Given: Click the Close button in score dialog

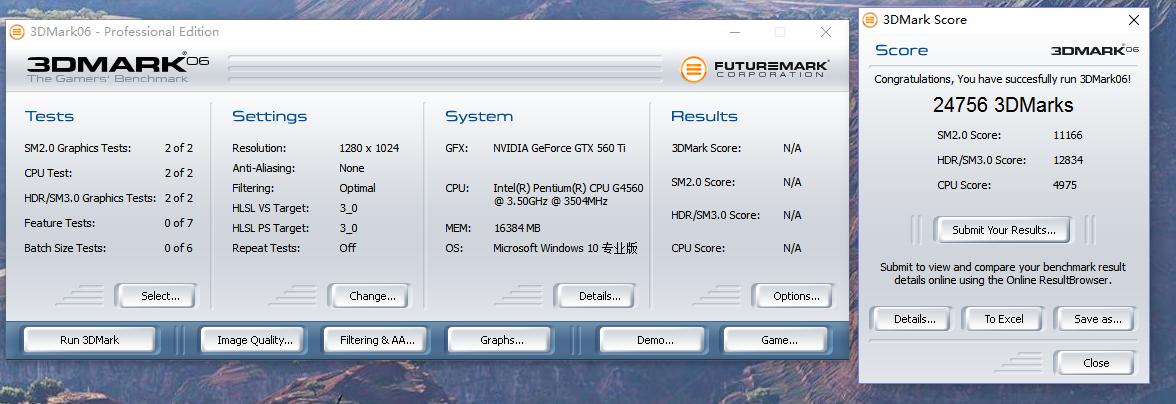Looking at the screenshot, I should click(x=1096, y=363).
